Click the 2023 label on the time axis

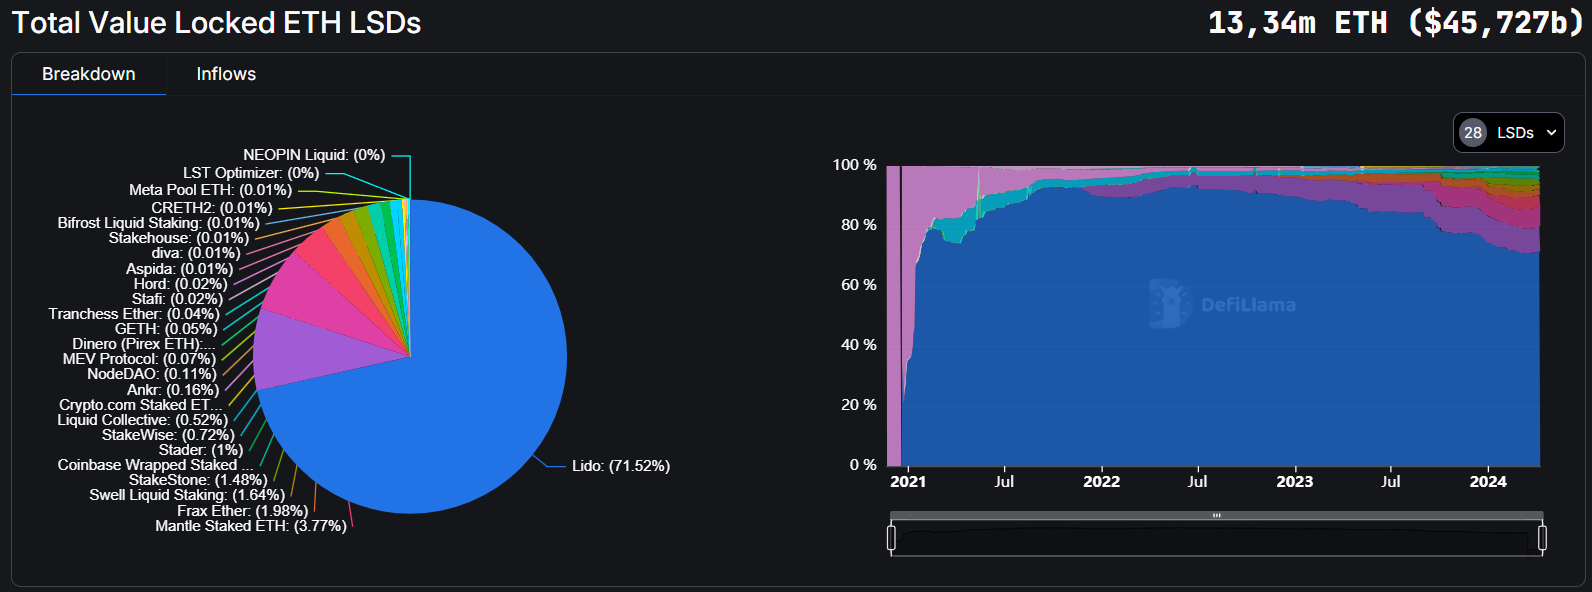click(1295, 482)
